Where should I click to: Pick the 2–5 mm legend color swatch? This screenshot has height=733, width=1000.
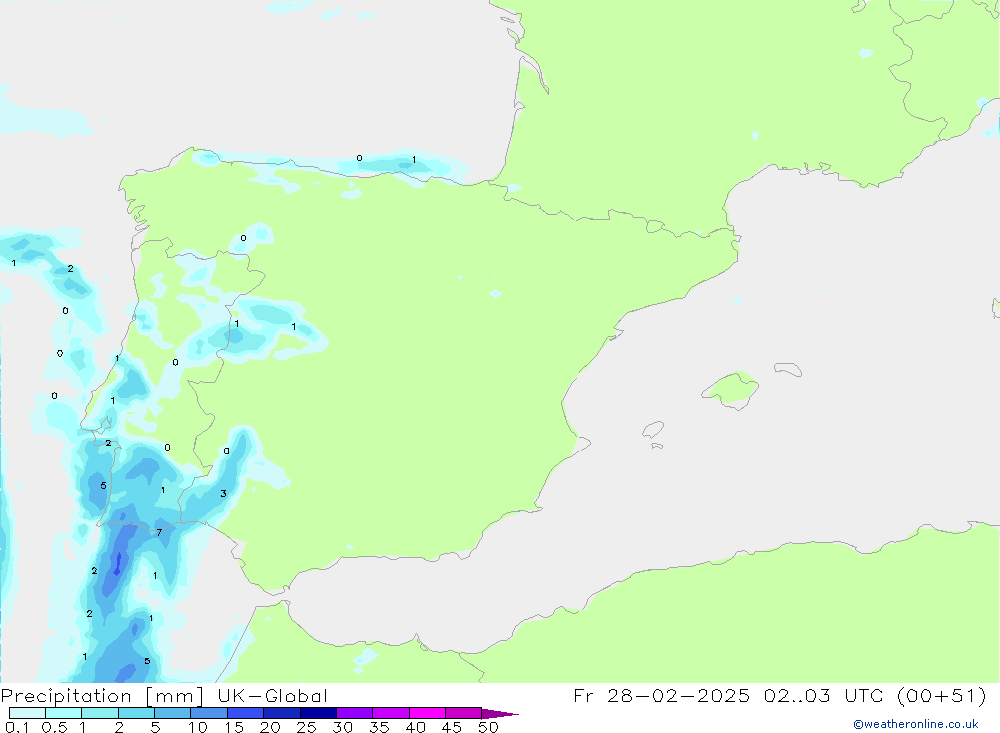tap(136, 713)
